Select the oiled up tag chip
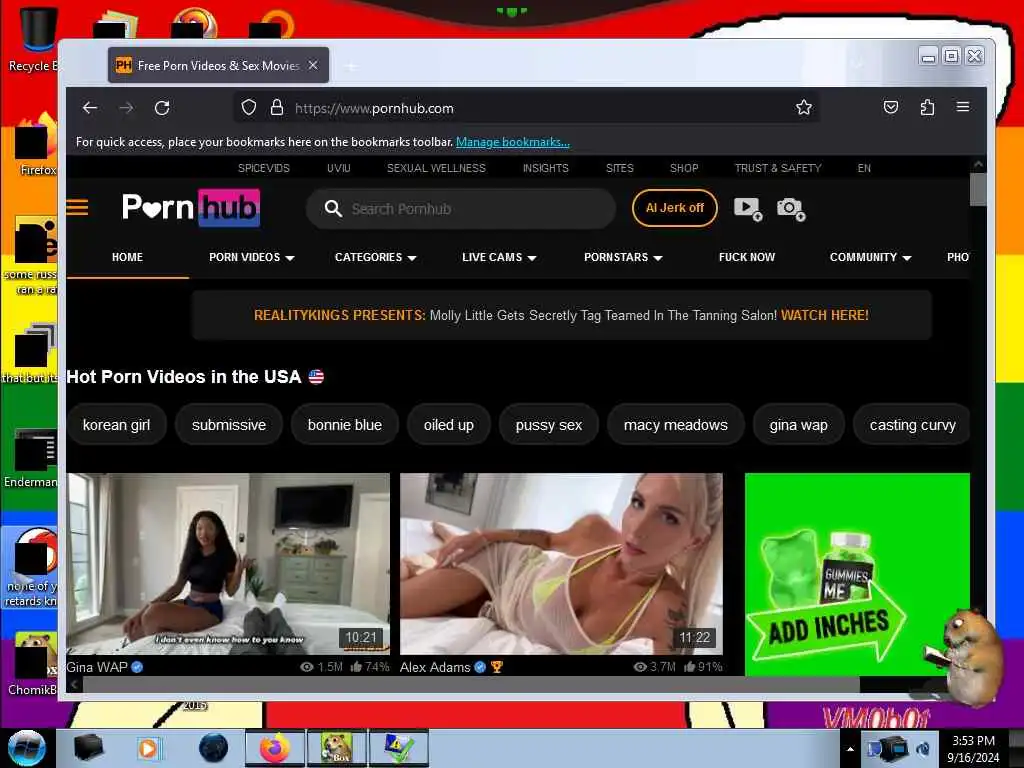Viewport: 1024px width, 768px height. tap(449, 425)
